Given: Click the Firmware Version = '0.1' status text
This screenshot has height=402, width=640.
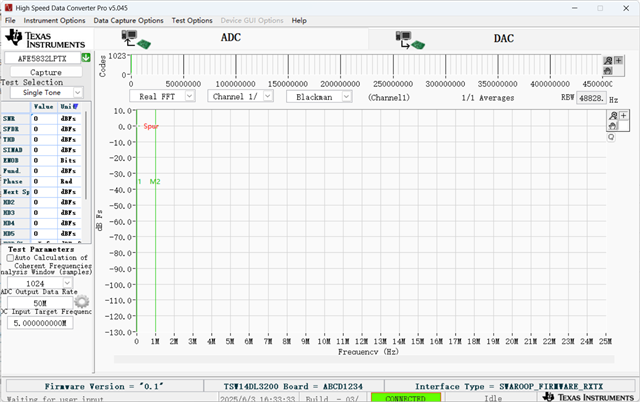Looking at the screenshot, I should [104, 386].
